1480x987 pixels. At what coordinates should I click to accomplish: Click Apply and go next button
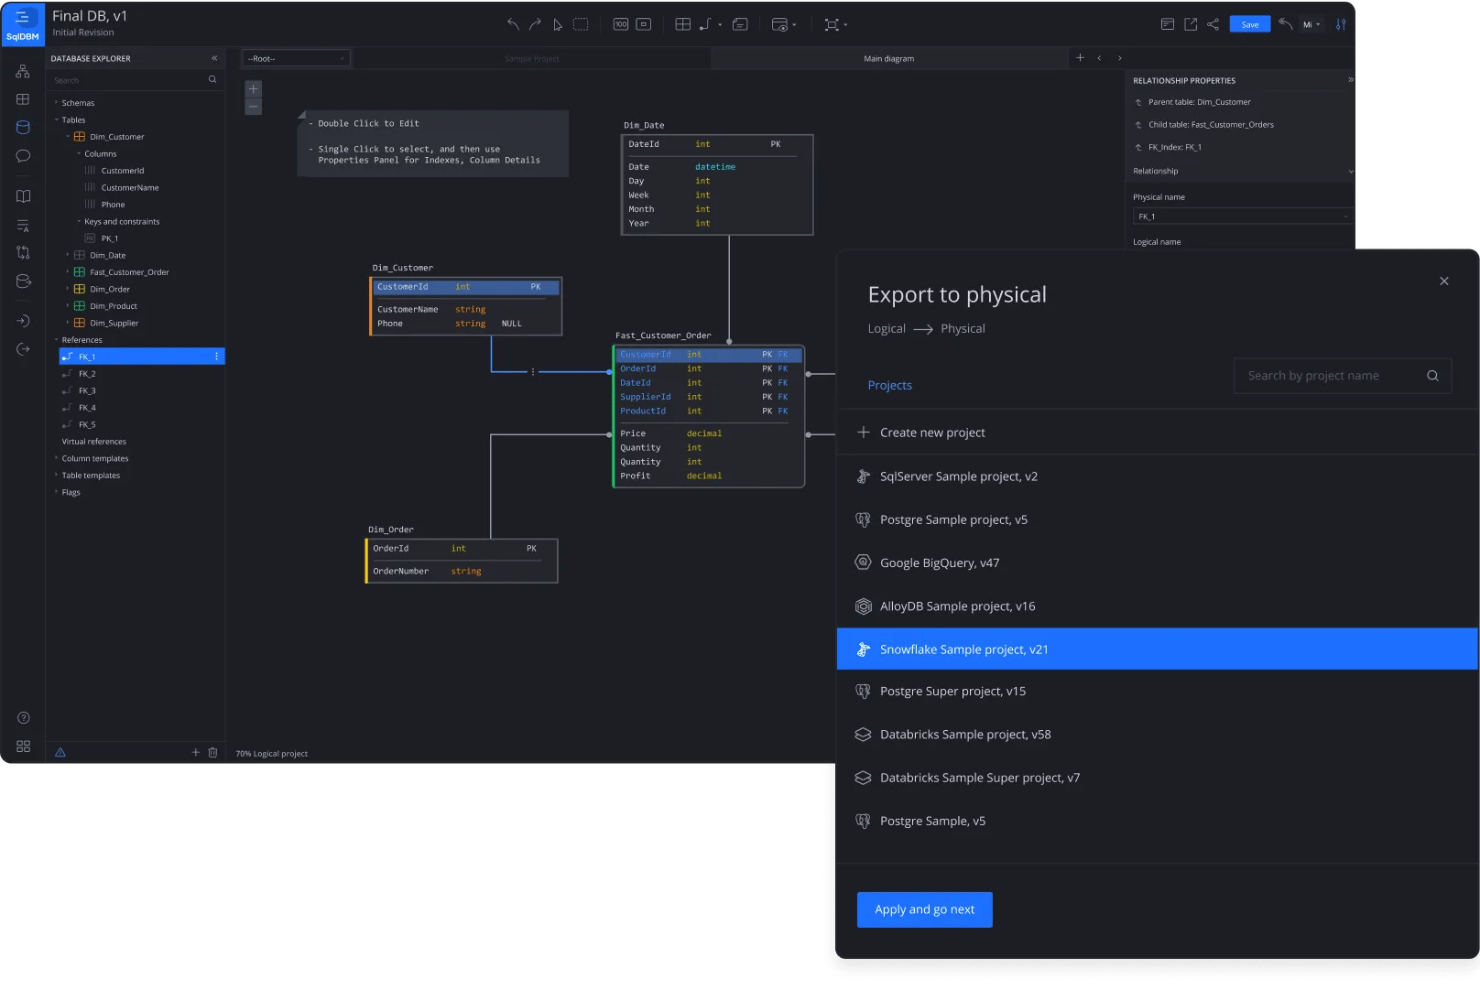925,910
